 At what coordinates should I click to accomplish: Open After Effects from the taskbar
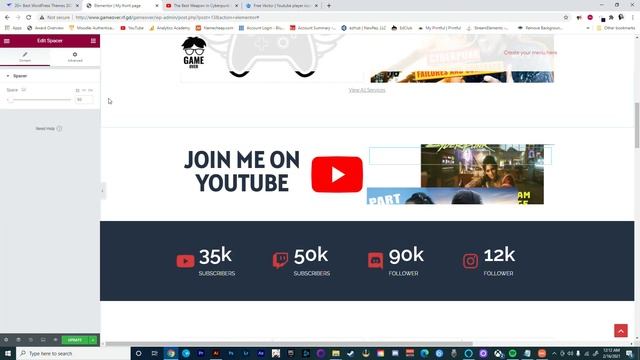(261, 353)
